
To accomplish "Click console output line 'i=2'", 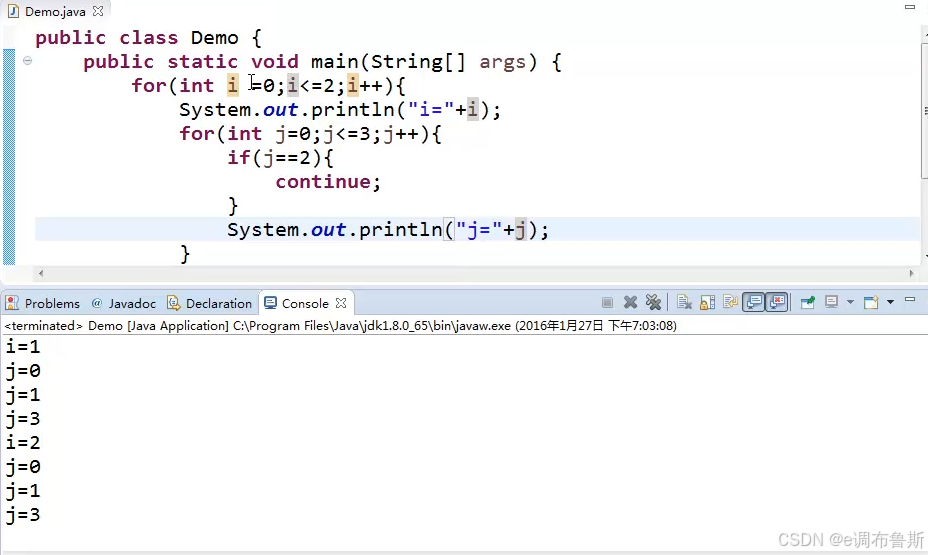I will click(x=22, y=443).
